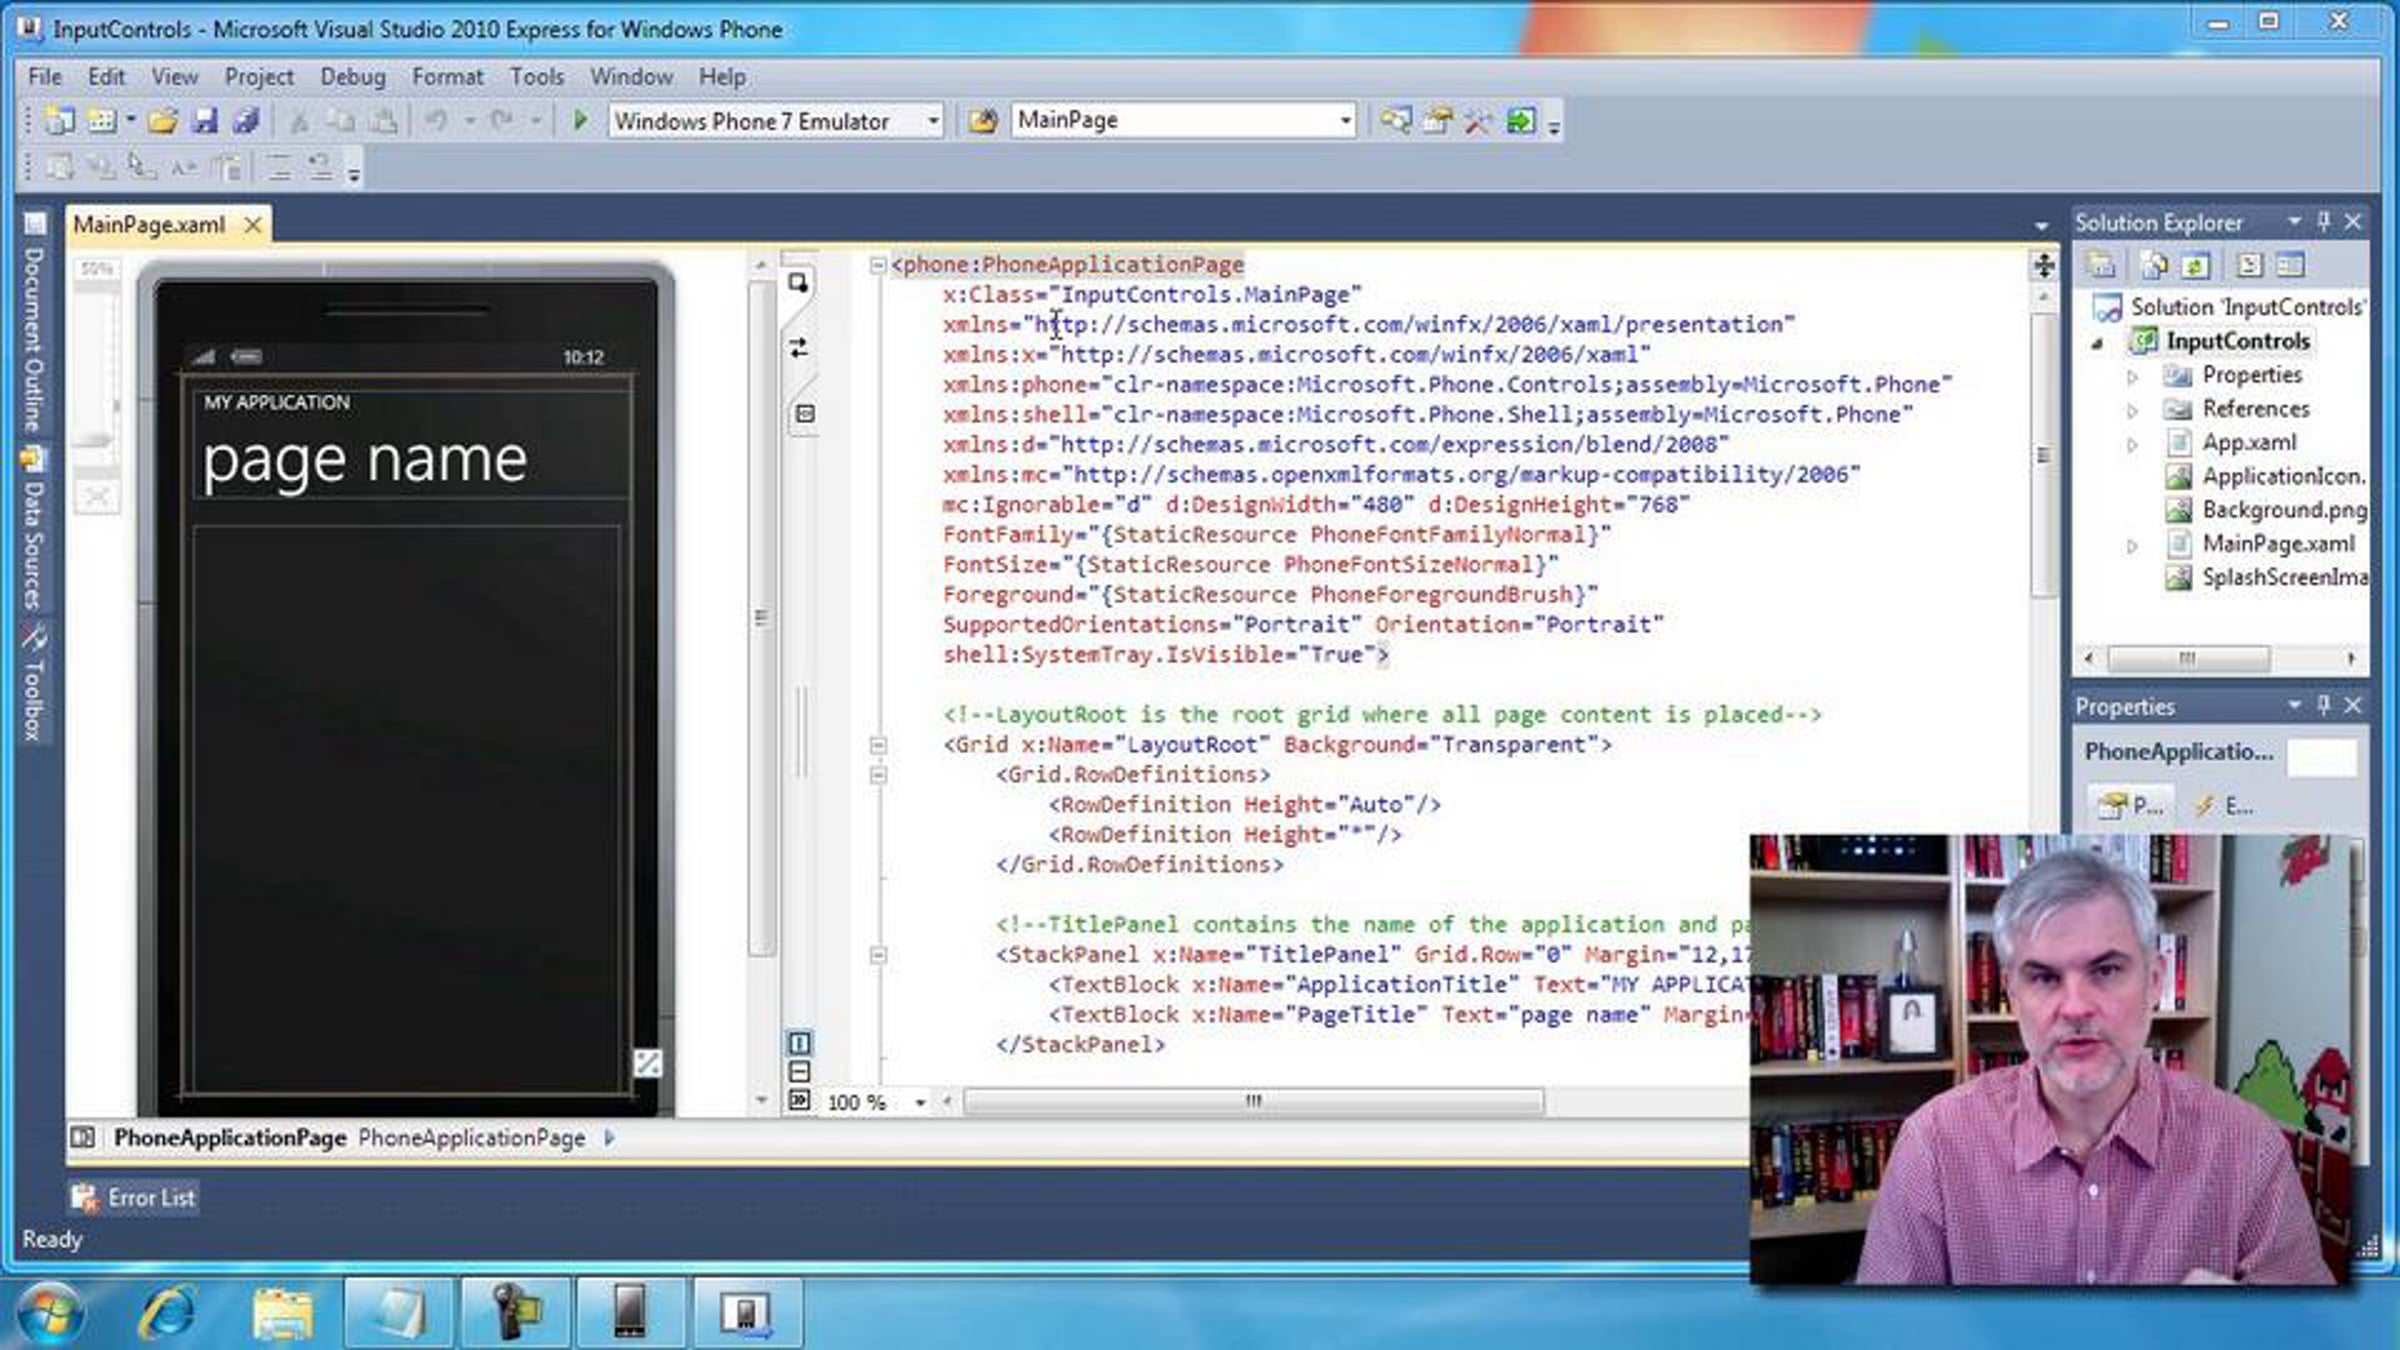Click View Designer icon in Solution Explorer

tap(2290, 265)
